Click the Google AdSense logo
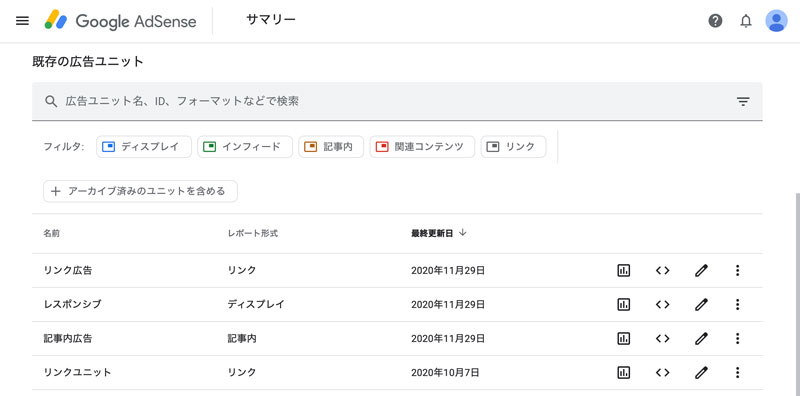The image size is (800, 396). [120, 21]
